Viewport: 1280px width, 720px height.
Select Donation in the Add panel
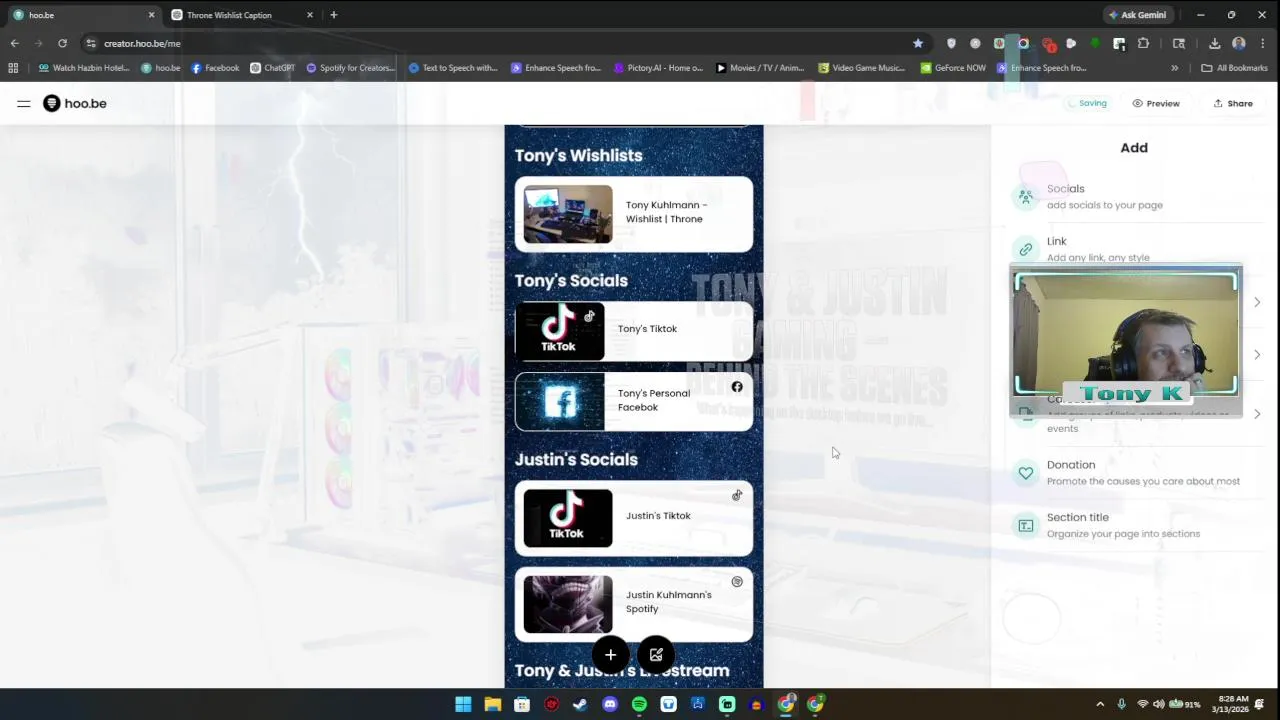(1134, 473)
